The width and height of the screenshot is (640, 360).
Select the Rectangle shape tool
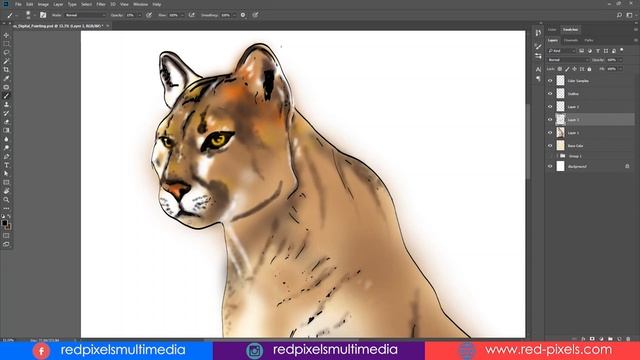tap(6, 182)
